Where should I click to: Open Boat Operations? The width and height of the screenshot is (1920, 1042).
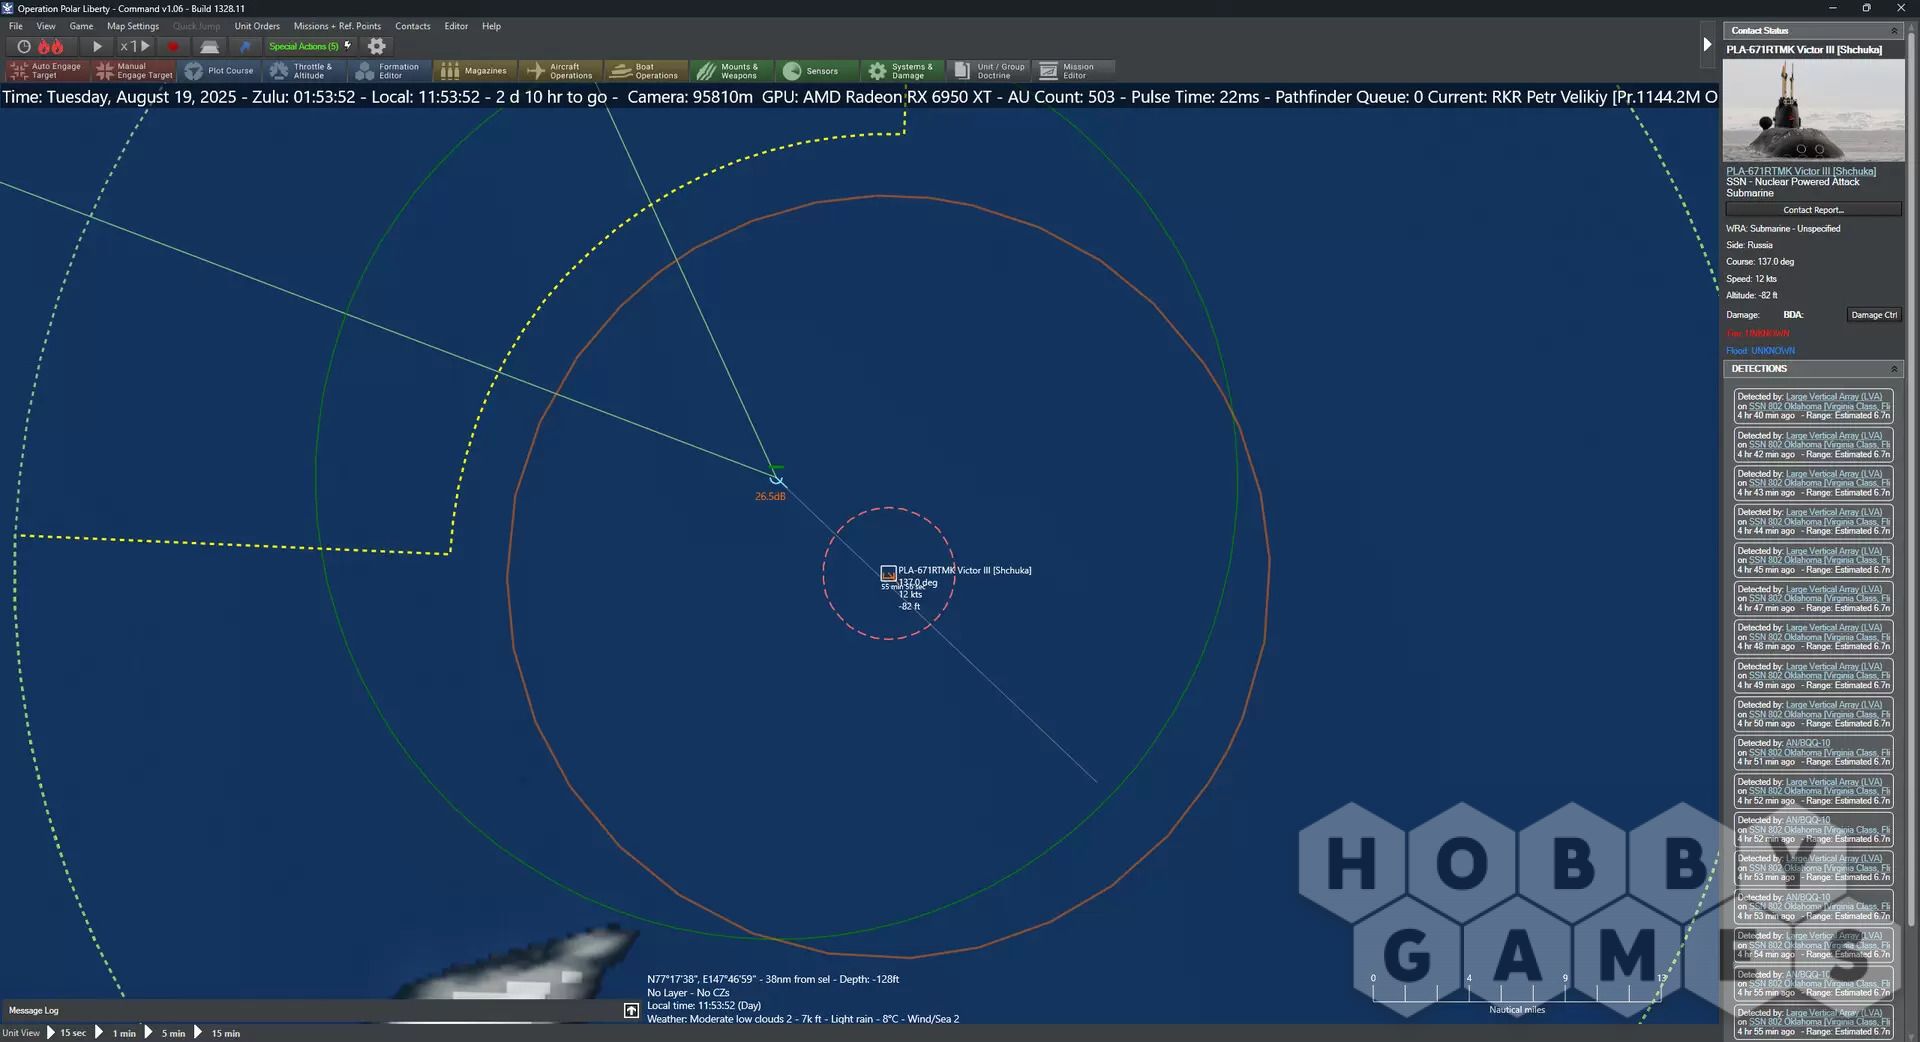(646, 71)
